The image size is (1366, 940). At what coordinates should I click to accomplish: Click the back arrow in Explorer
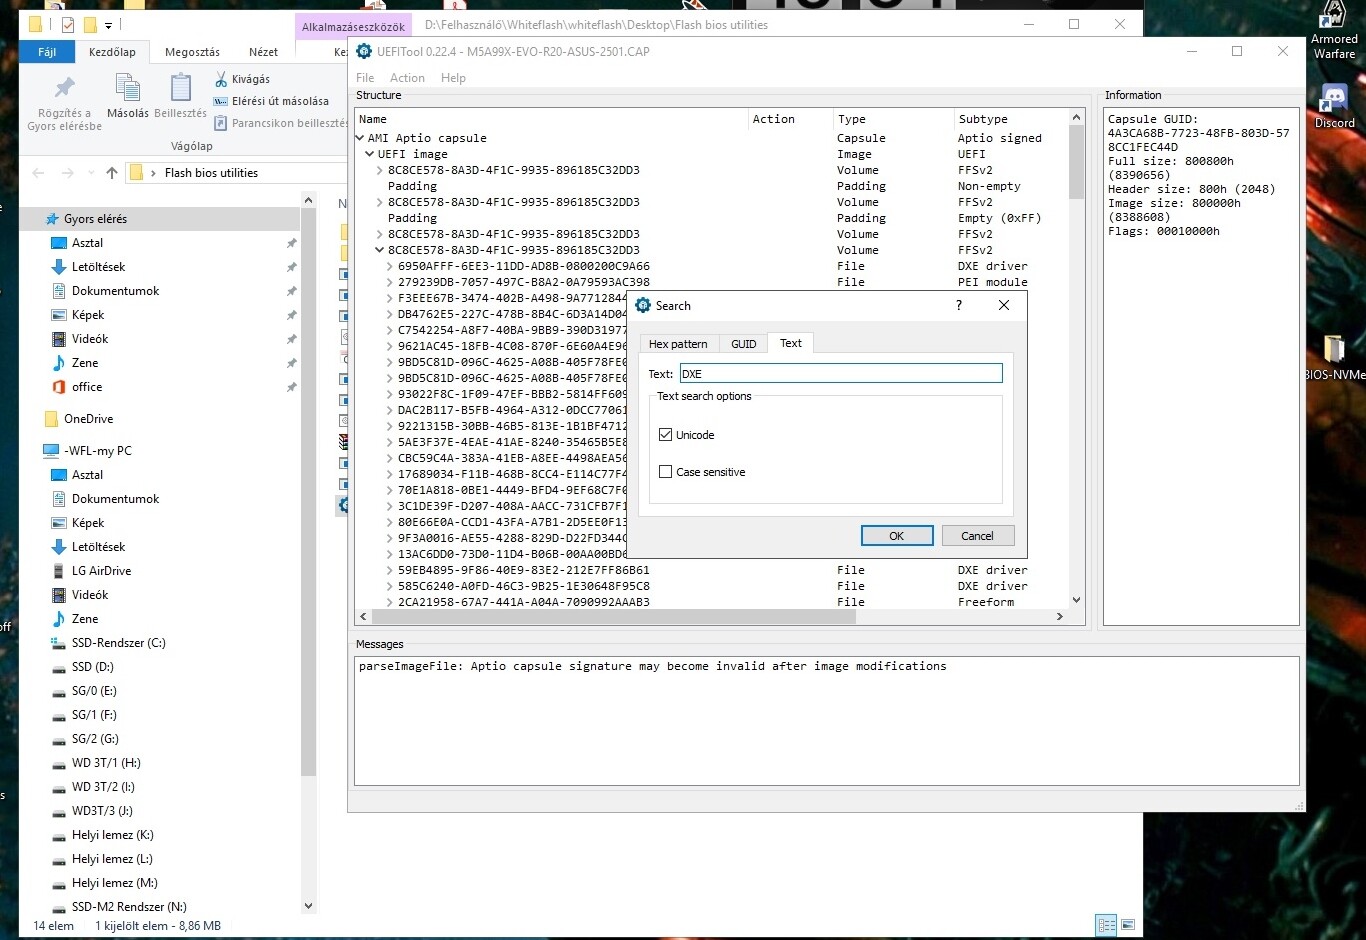[38, 173]
